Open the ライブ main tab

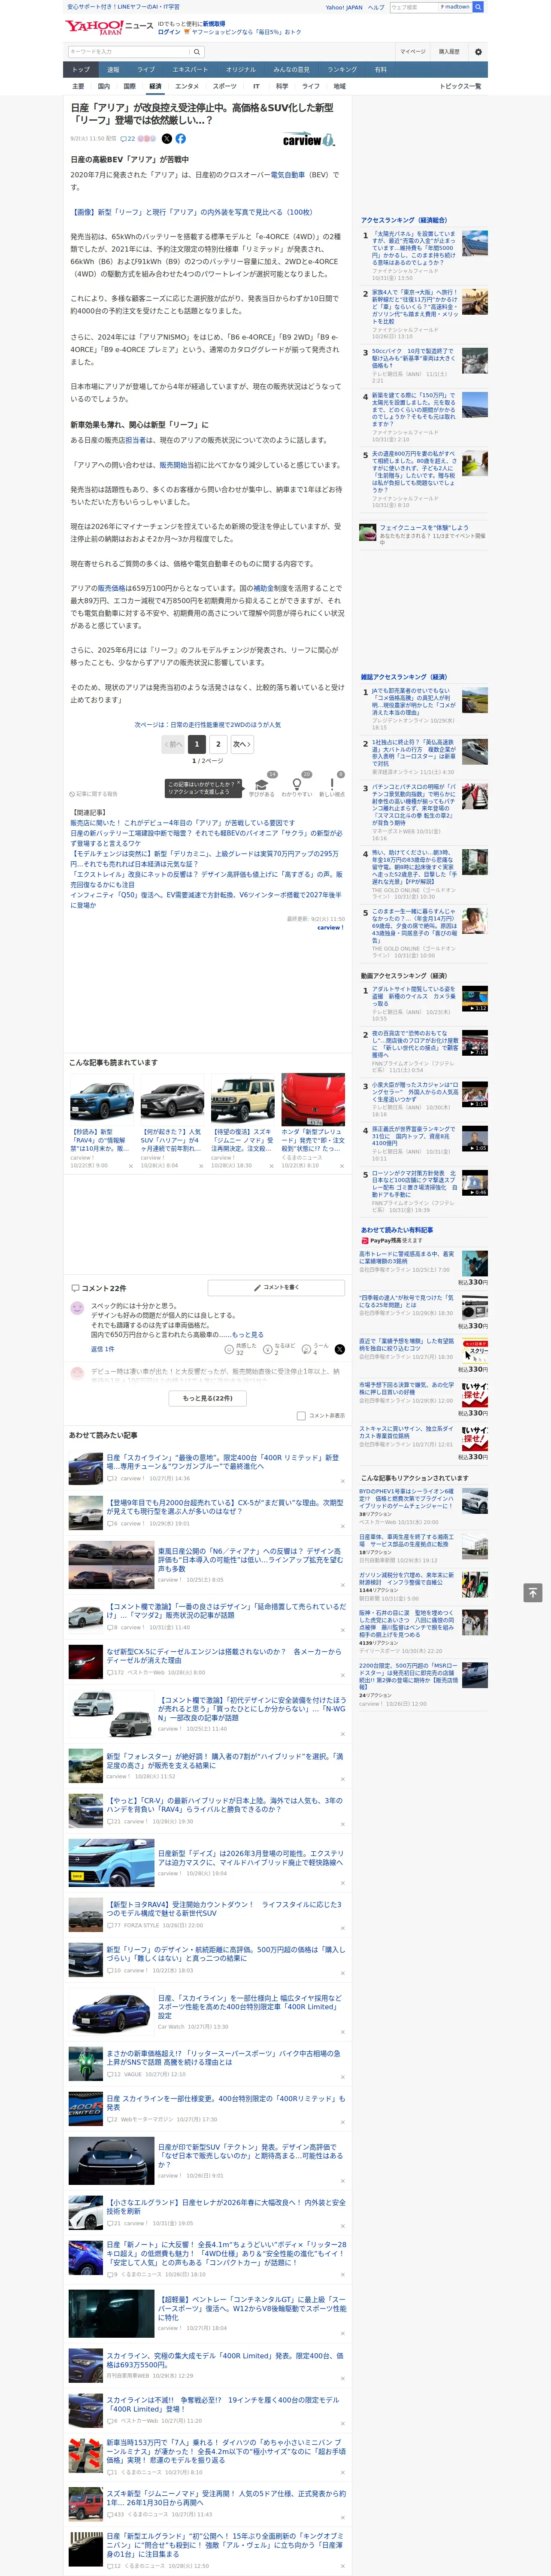[146, 70]
